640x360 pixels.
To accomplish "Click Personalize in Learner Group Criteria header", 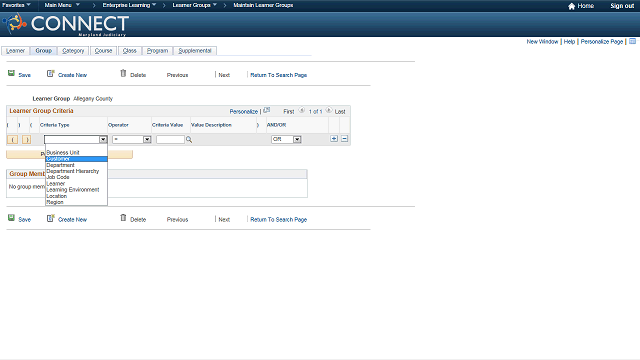I will click(244, 111).
